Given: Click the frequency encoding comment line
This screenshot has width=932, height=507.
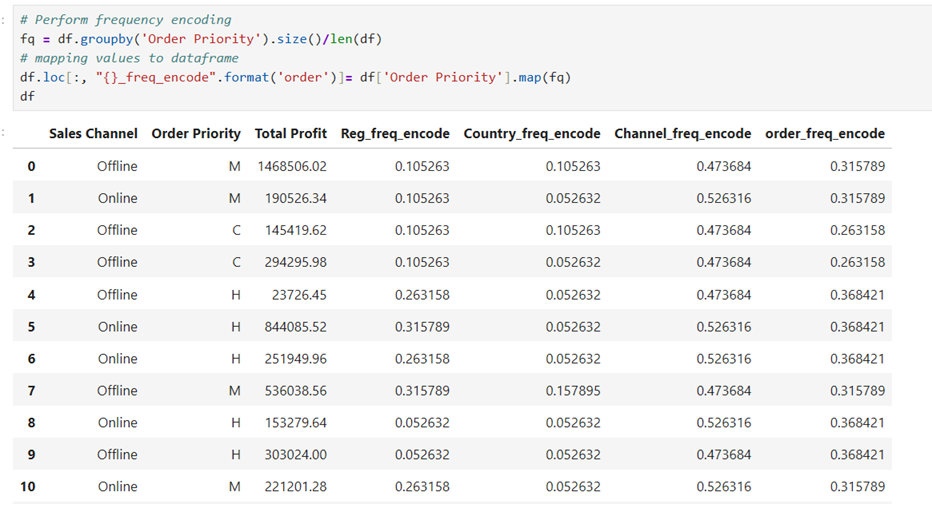Looking at the screenshot, I should [125, 20].
